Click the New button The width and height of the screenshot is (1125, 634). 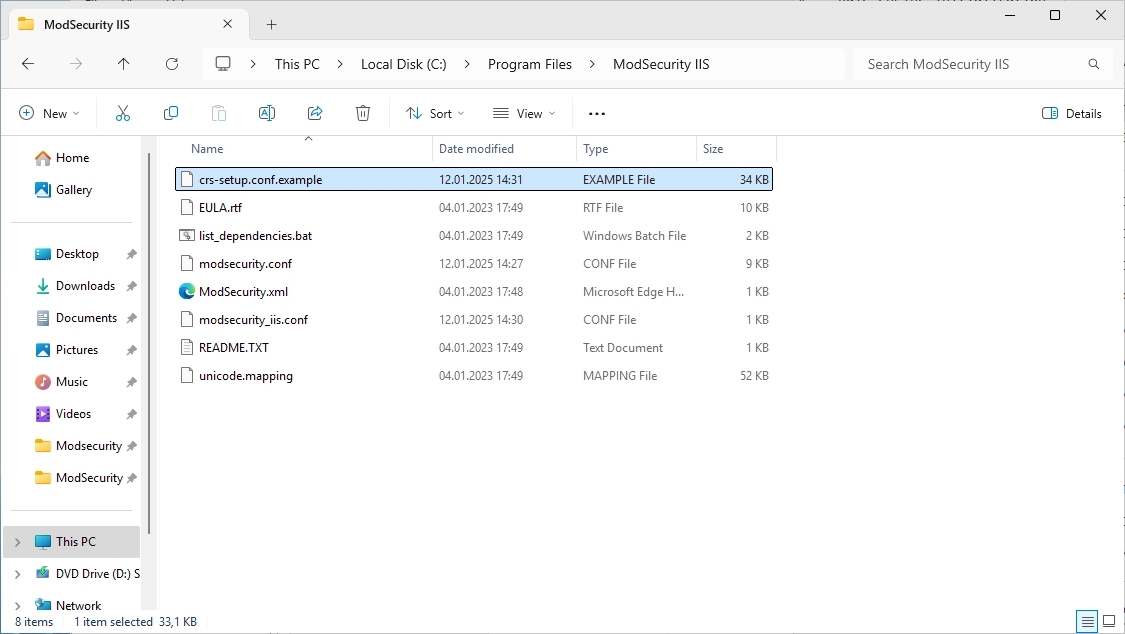pos(49,114)
